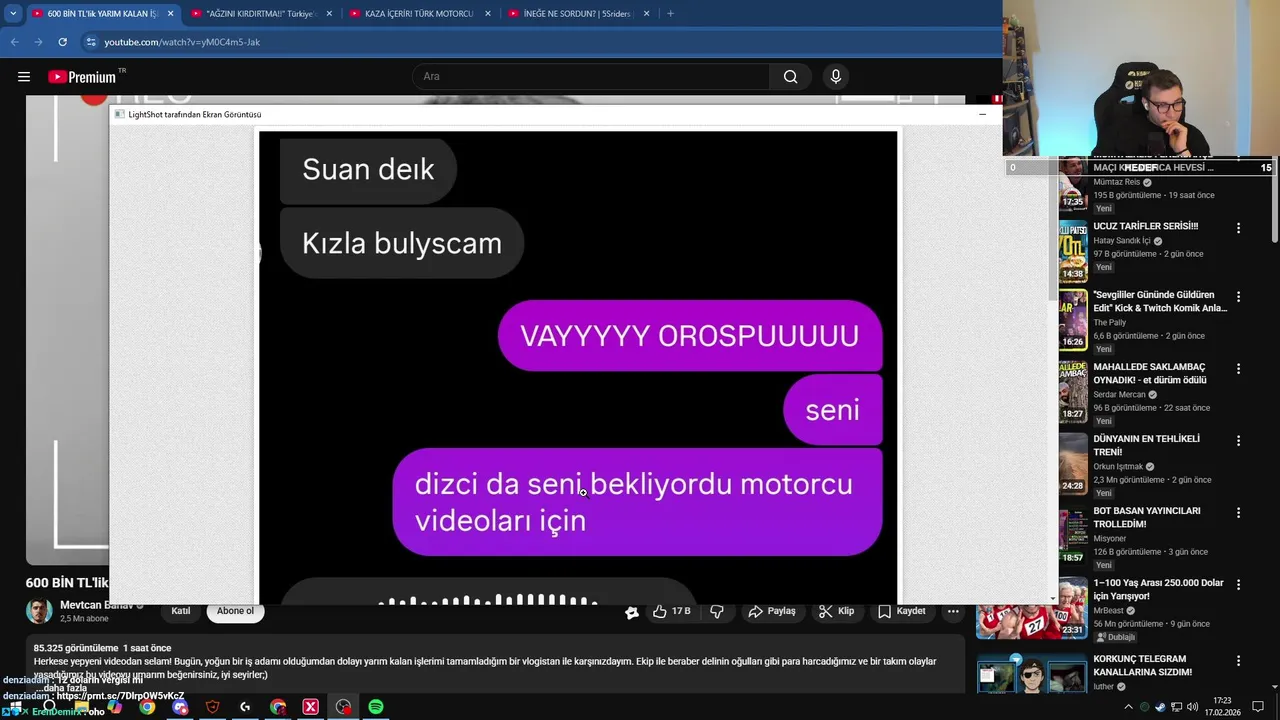Image resolution: width=1280 pixels, height=720 pixels.
Task: Open options for "BOT BASAN YAYINCILARI" video
Action: 1238,513
